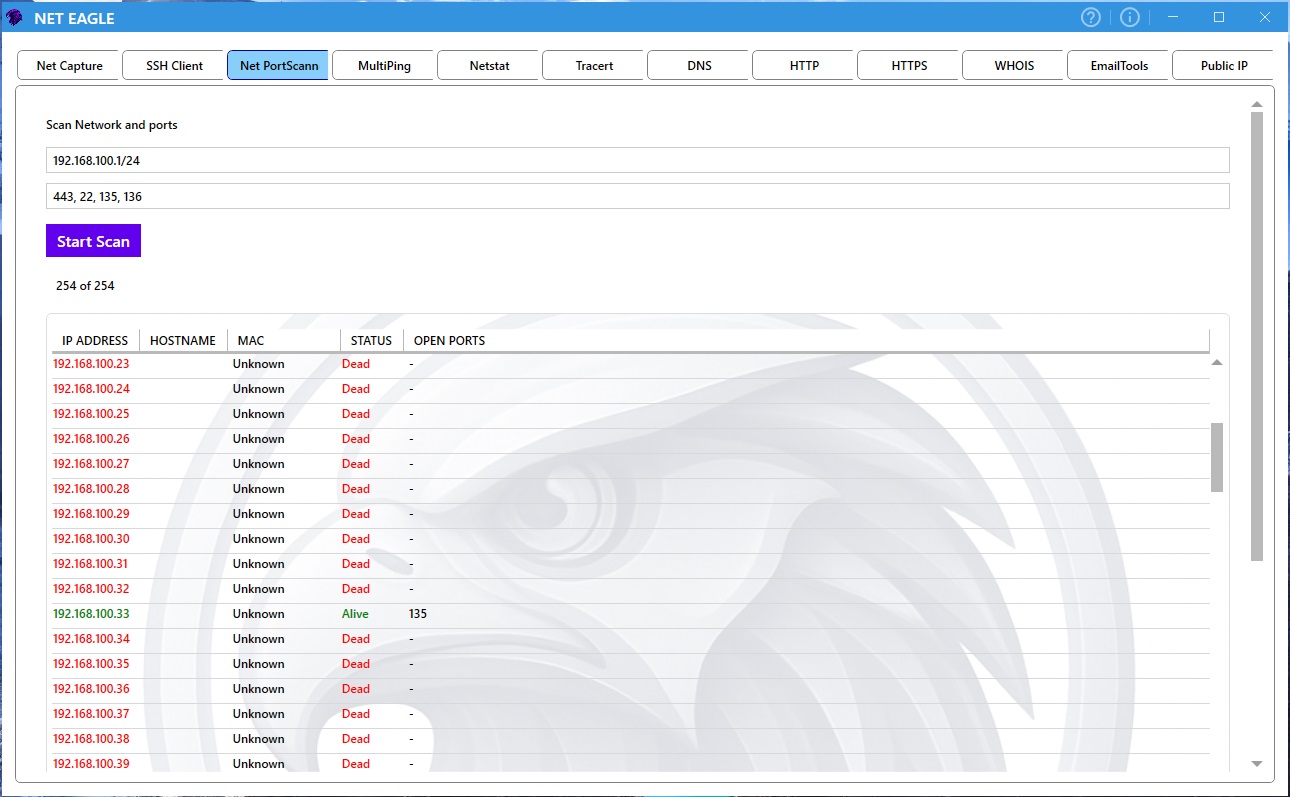Select the Net PortScann tab
The image size is (1290, 797).
(279, 65)
